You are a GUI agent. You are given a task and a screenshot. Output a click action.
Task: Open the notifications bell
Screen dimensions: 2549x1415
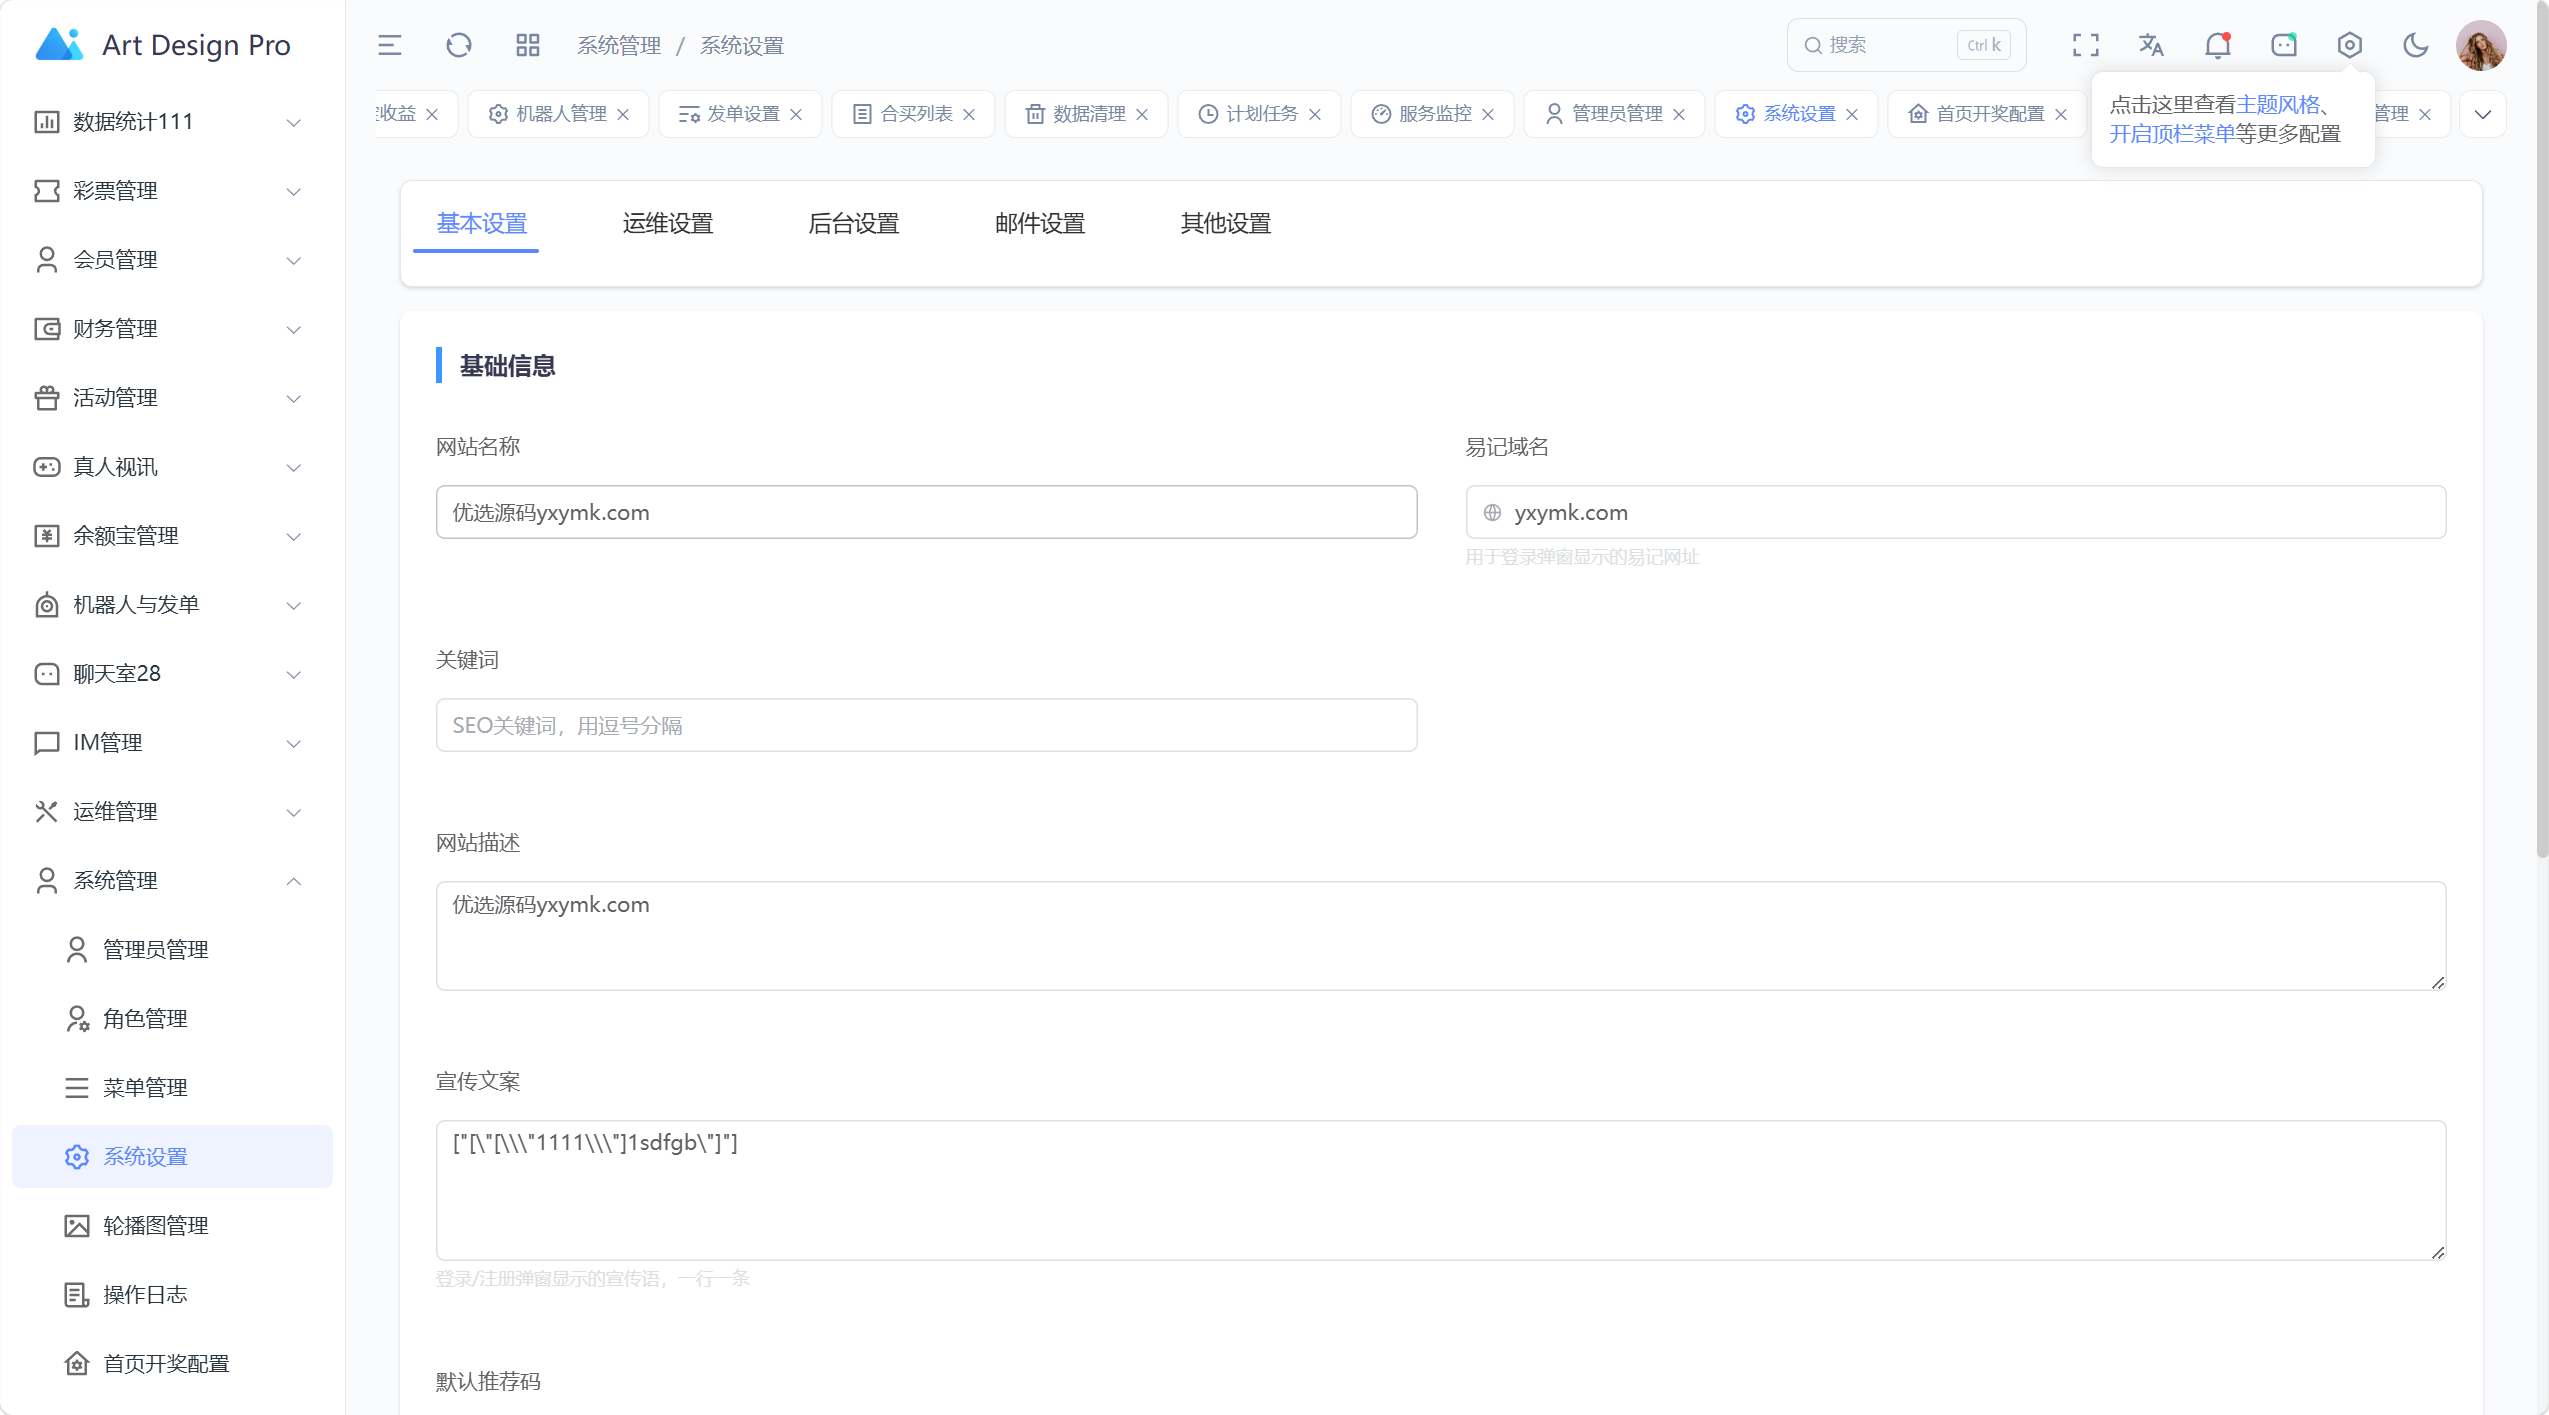[x=2217, y=45]
